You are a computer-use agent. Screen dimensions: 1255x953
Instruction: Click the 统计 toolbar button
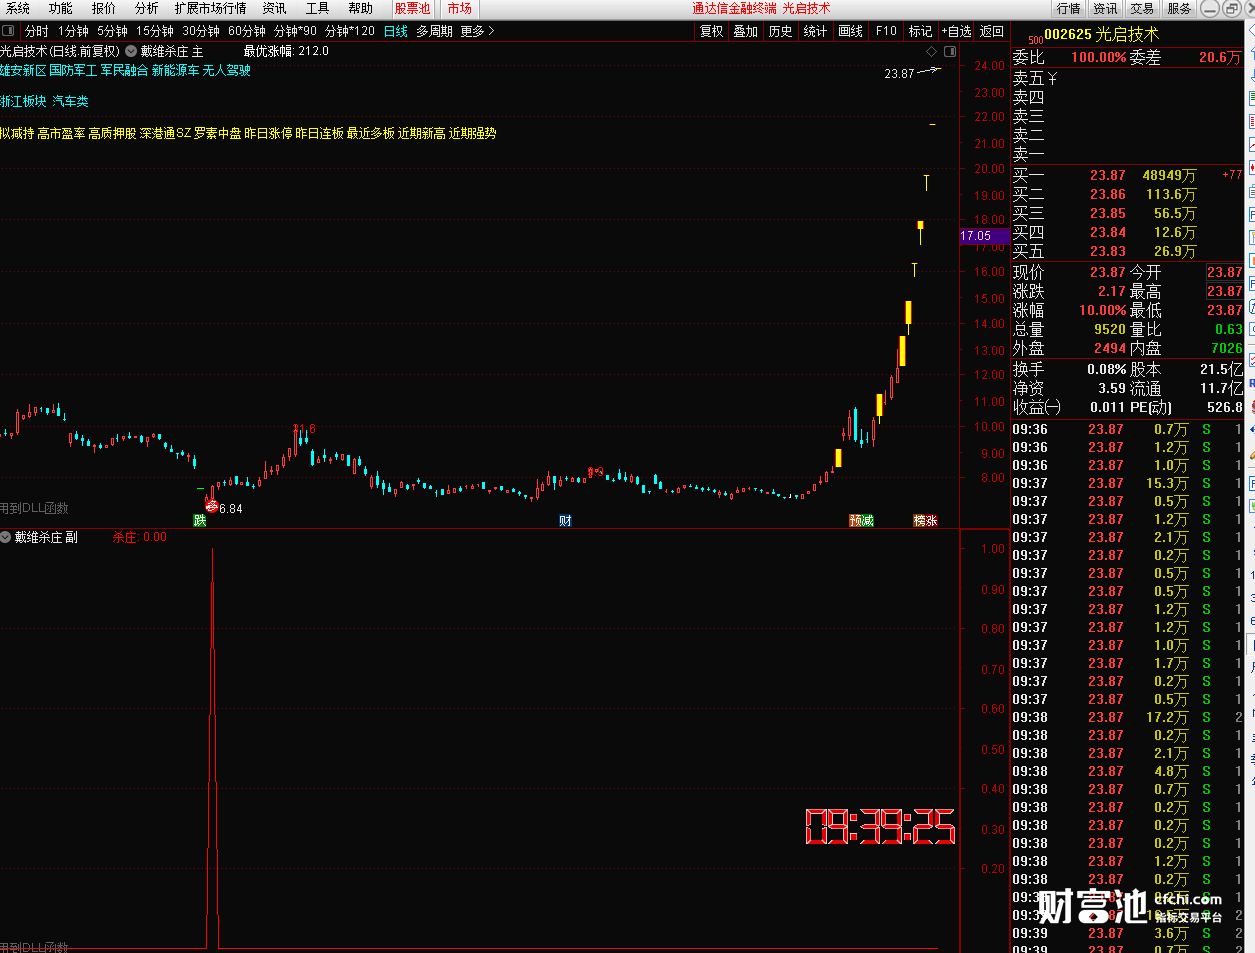815,31
